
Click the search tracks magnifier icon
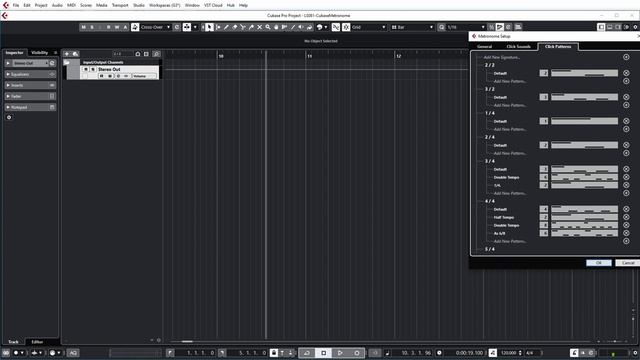pyautogui.click(x=156, y=54)
